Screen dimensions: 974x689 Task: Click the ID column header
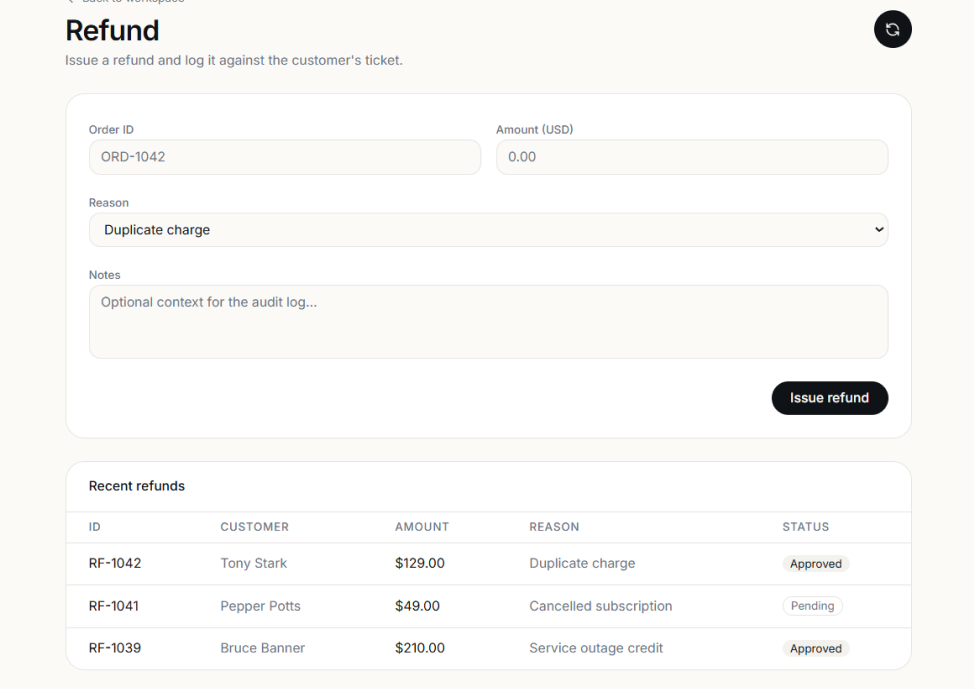coord(94,527)
